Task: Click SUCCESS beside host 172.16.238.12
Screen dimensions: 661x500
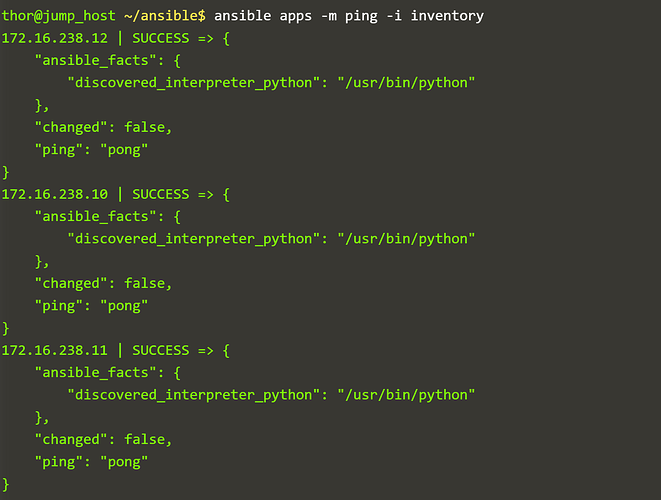Action: (161, 37)
